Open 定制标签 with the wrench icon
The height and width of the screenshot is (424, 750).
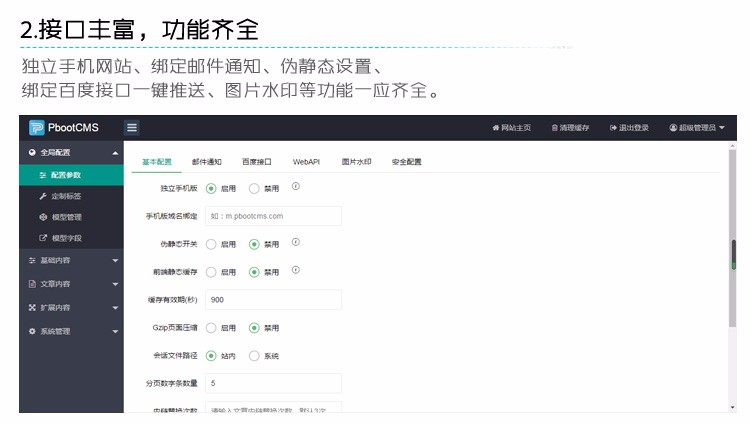tap(68, 196)
